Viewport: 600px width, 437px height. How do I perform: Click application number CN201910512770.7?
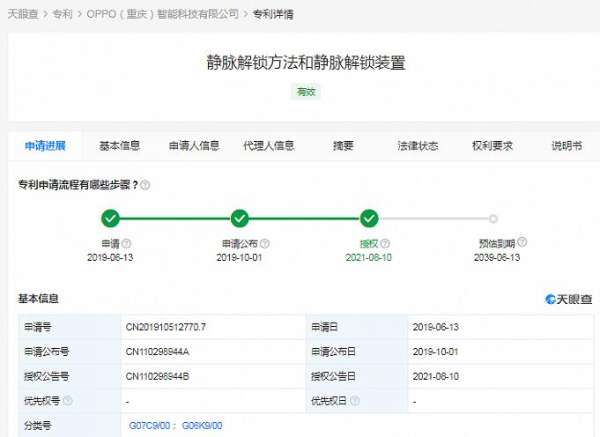(166, 327)
